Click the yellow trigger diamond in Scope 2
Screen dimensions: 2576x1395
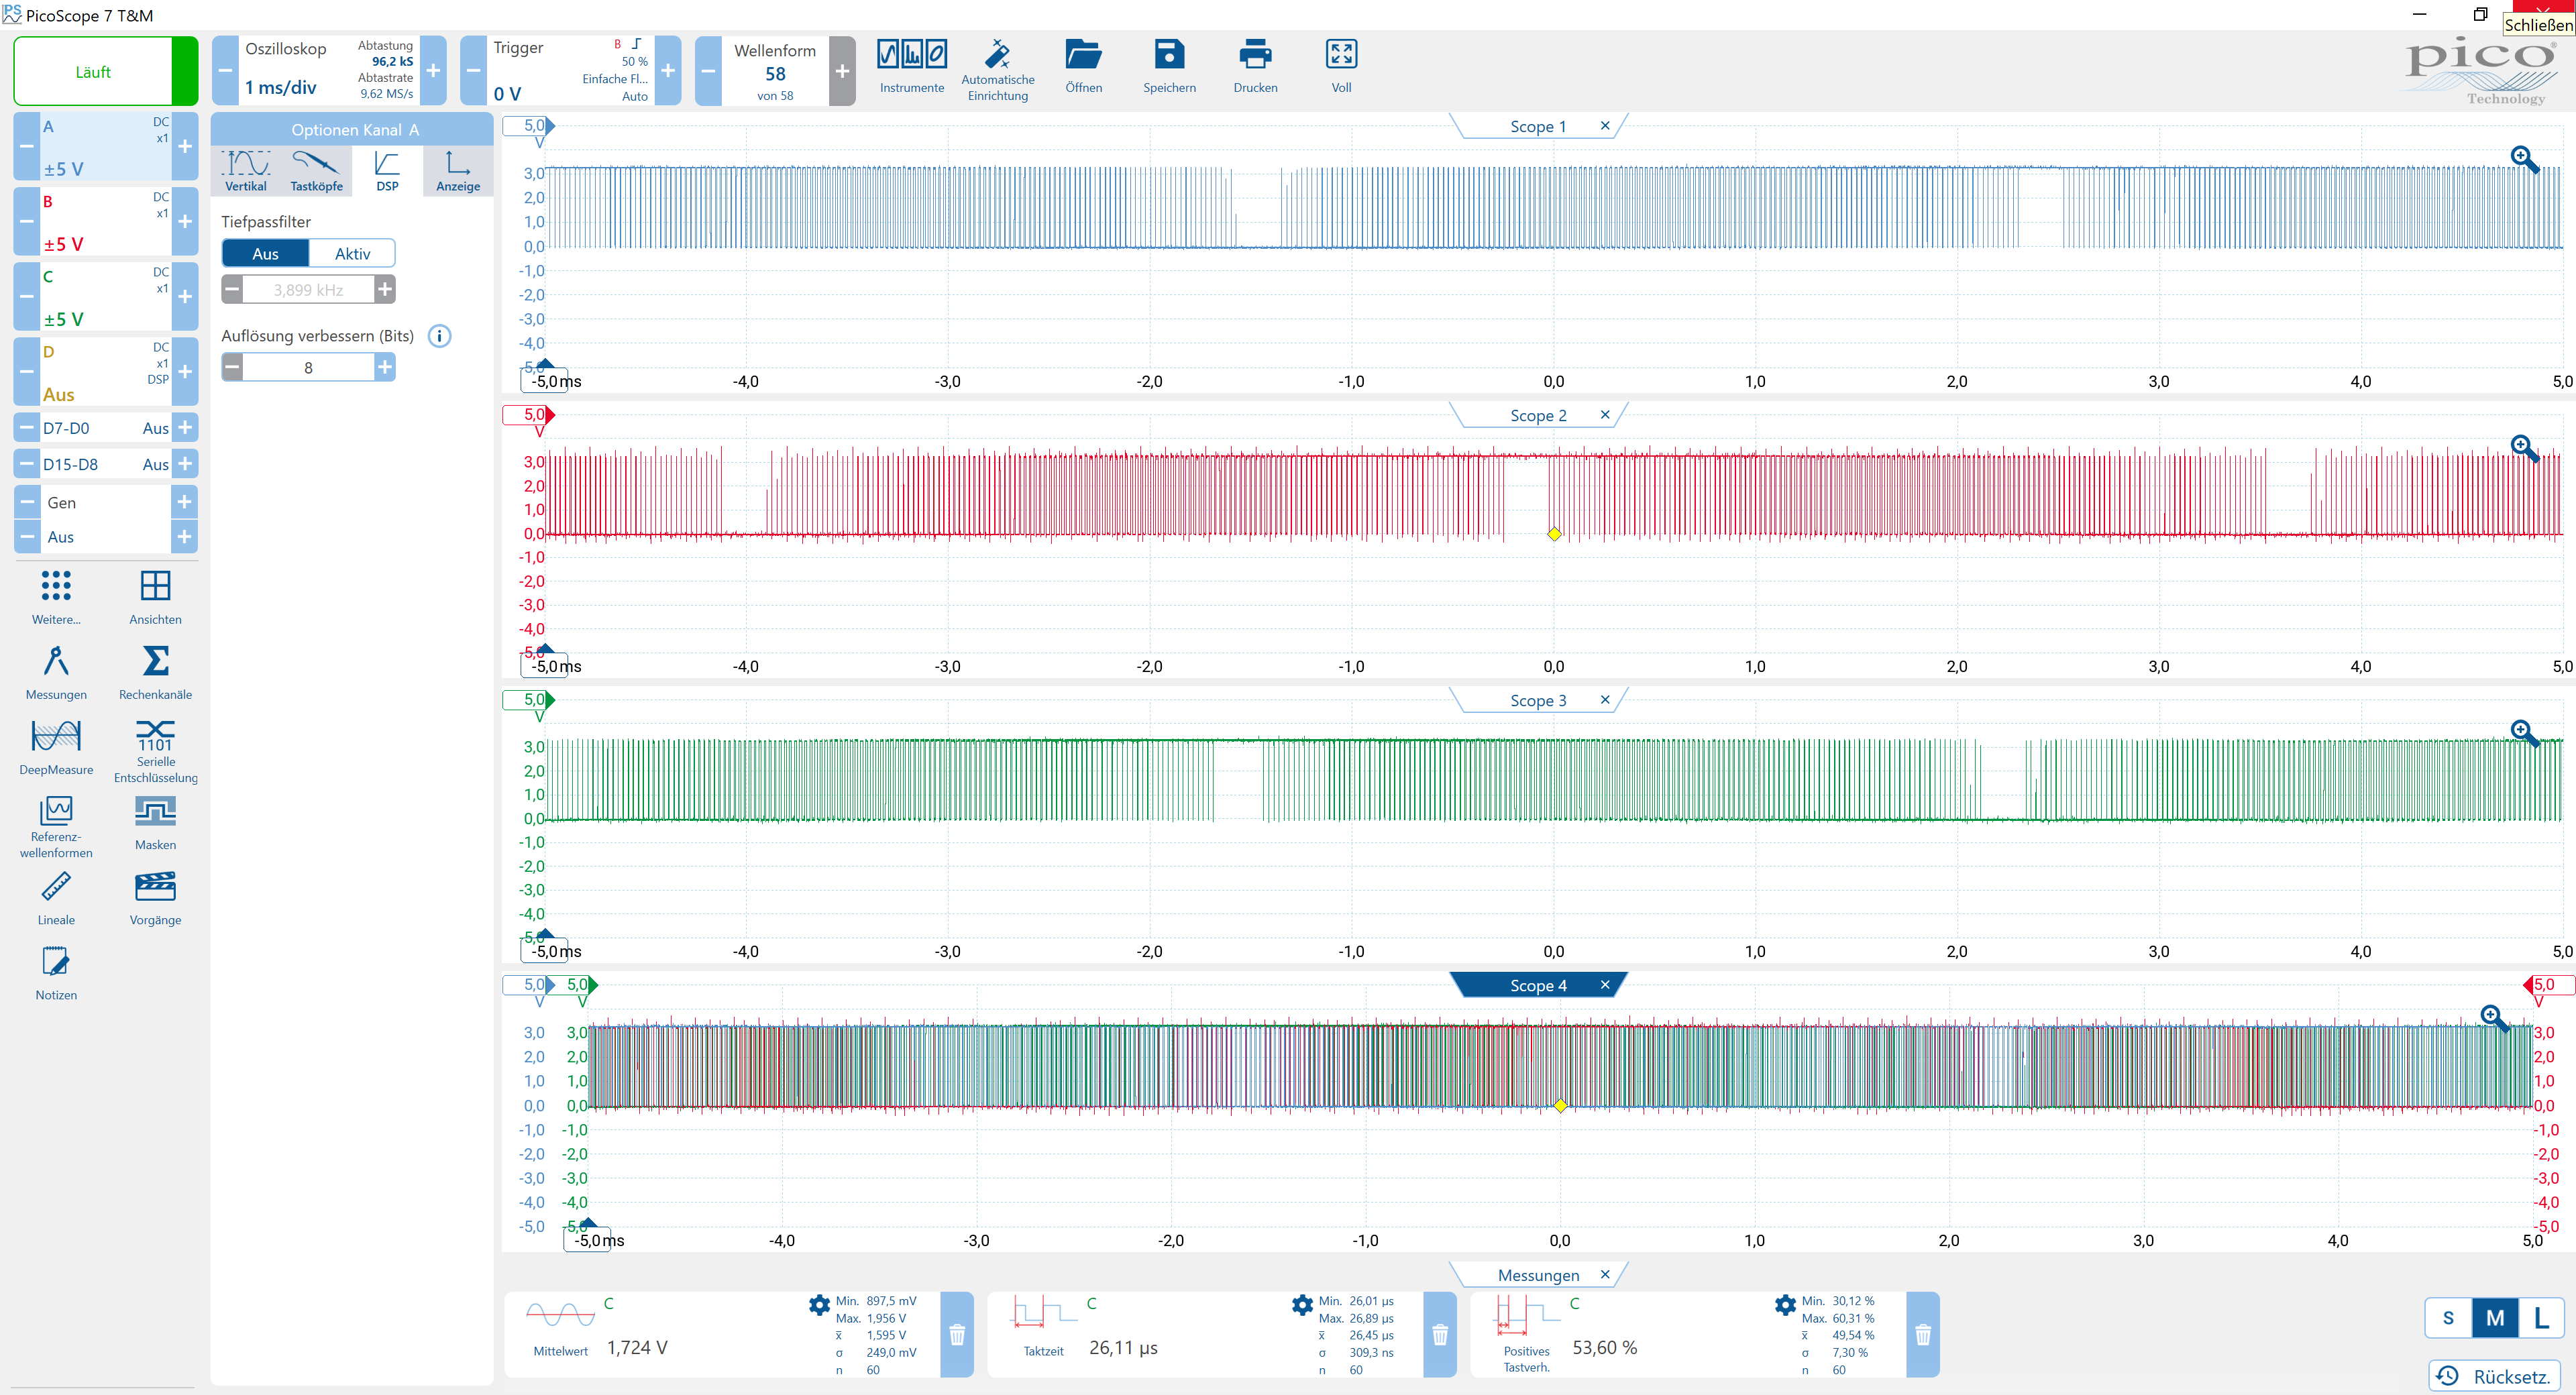pyautogui.click(x=1554, y=534)
